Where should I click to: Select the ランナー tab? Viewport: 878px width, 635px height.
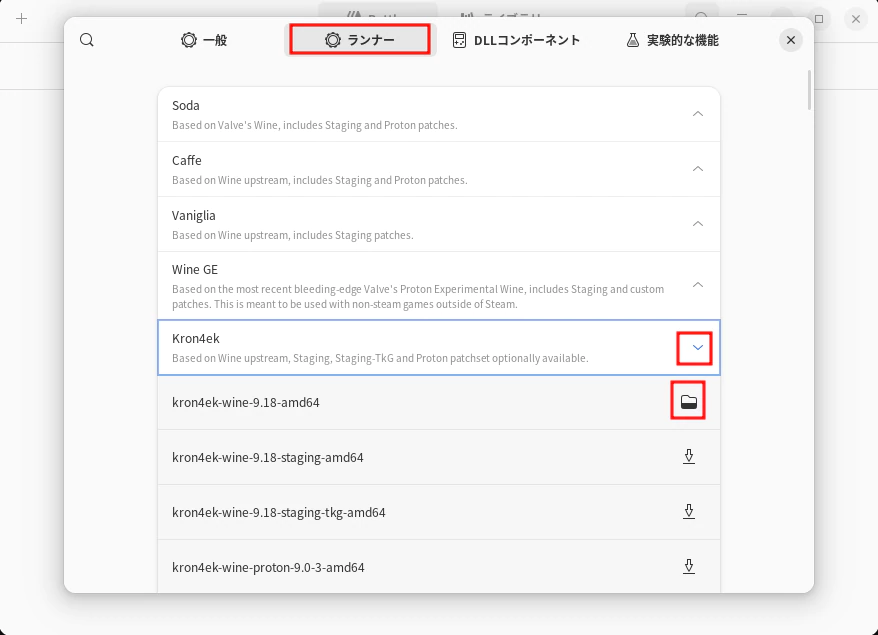point(360,40)
